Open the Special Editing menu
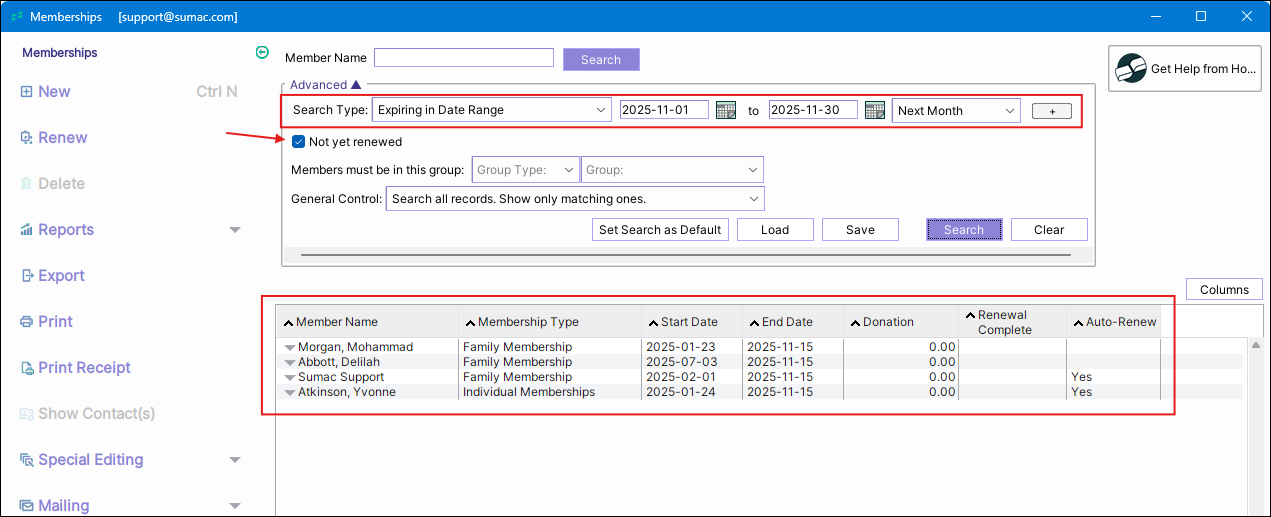Screen dimensions: 1271x517 (x=90, y=460)
